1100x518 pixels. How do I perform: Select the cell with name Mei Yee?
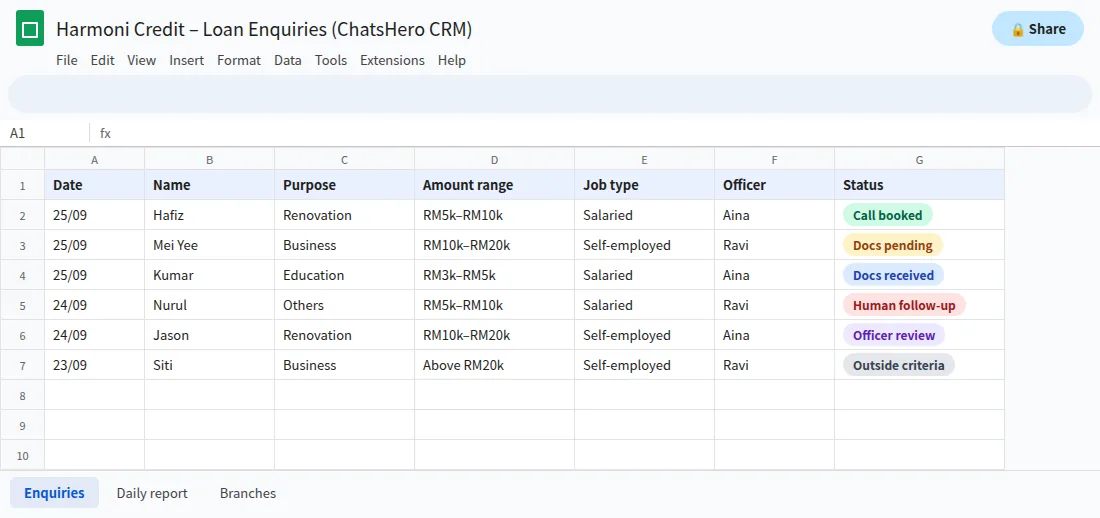coord(210,245)
